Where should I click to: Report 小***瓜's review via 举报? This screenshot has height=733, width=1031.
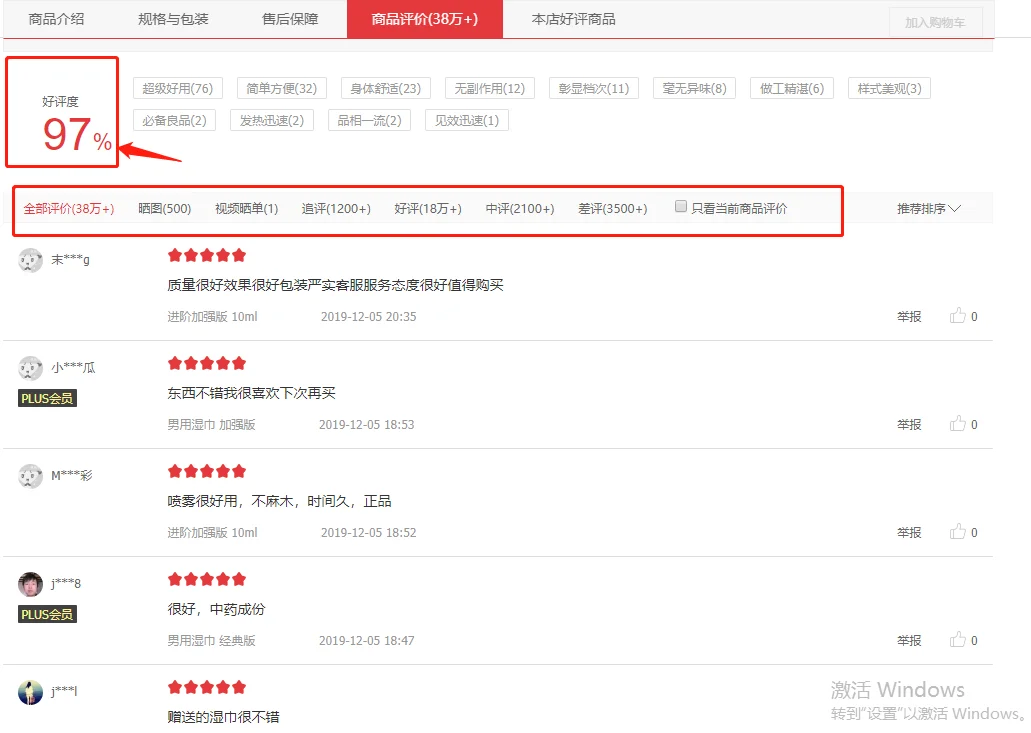pos(909,425)
